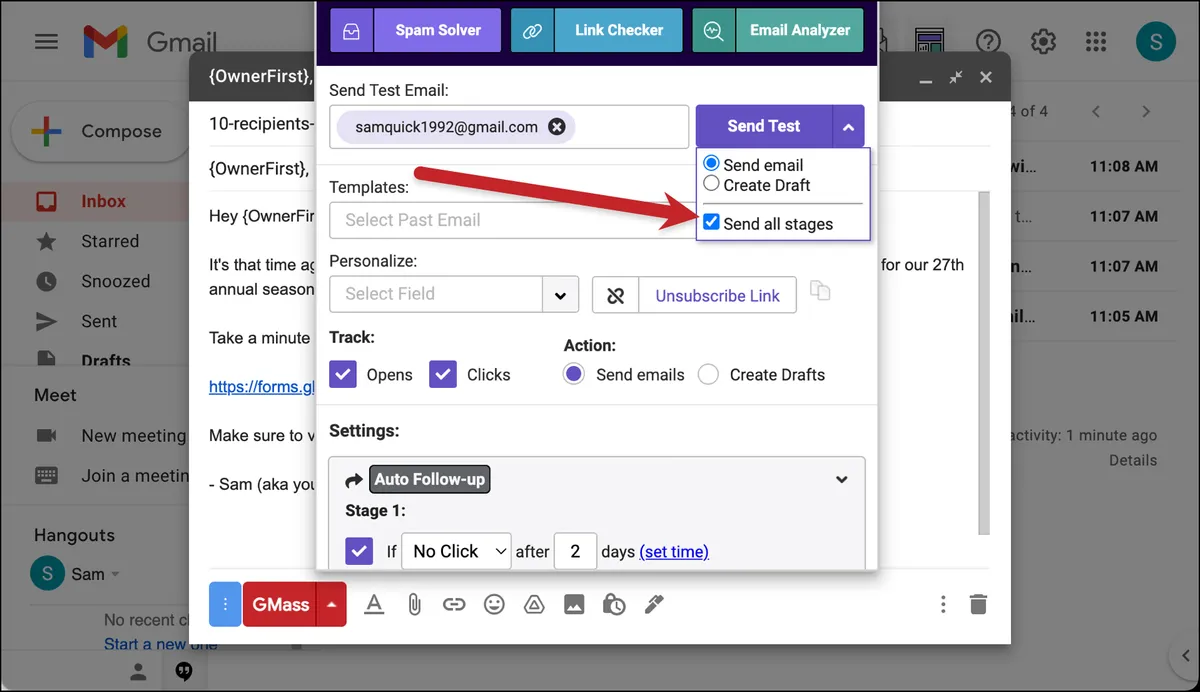
Task: Click the set time link
Action: point(674,551)
